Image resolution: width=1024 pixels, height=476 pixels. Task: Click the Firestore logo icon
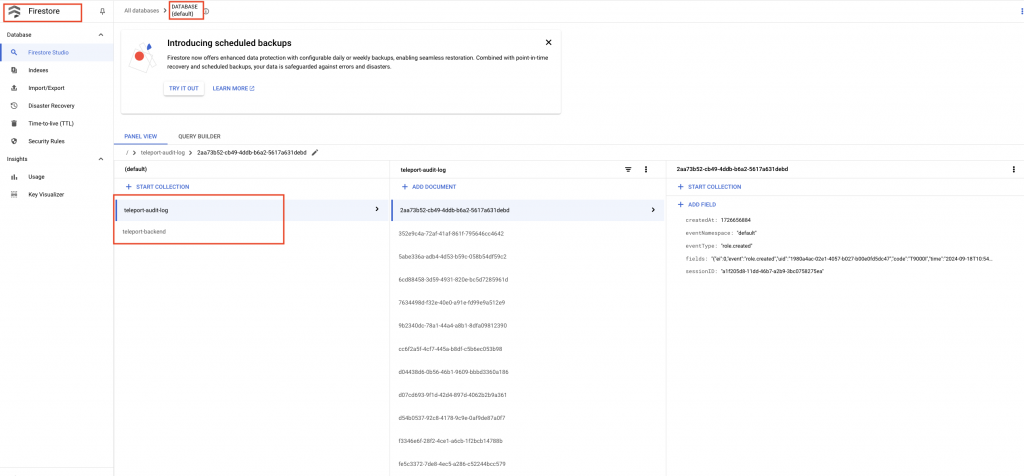pos(14,11)
